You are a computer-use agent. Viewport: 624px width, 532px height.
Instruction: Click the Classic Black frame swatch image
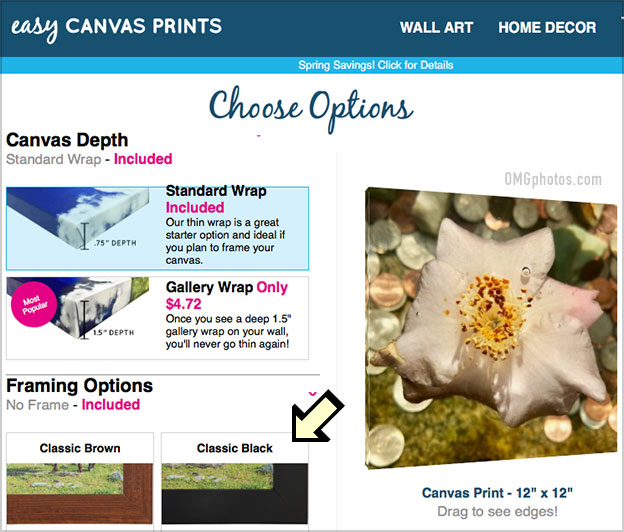235,494
